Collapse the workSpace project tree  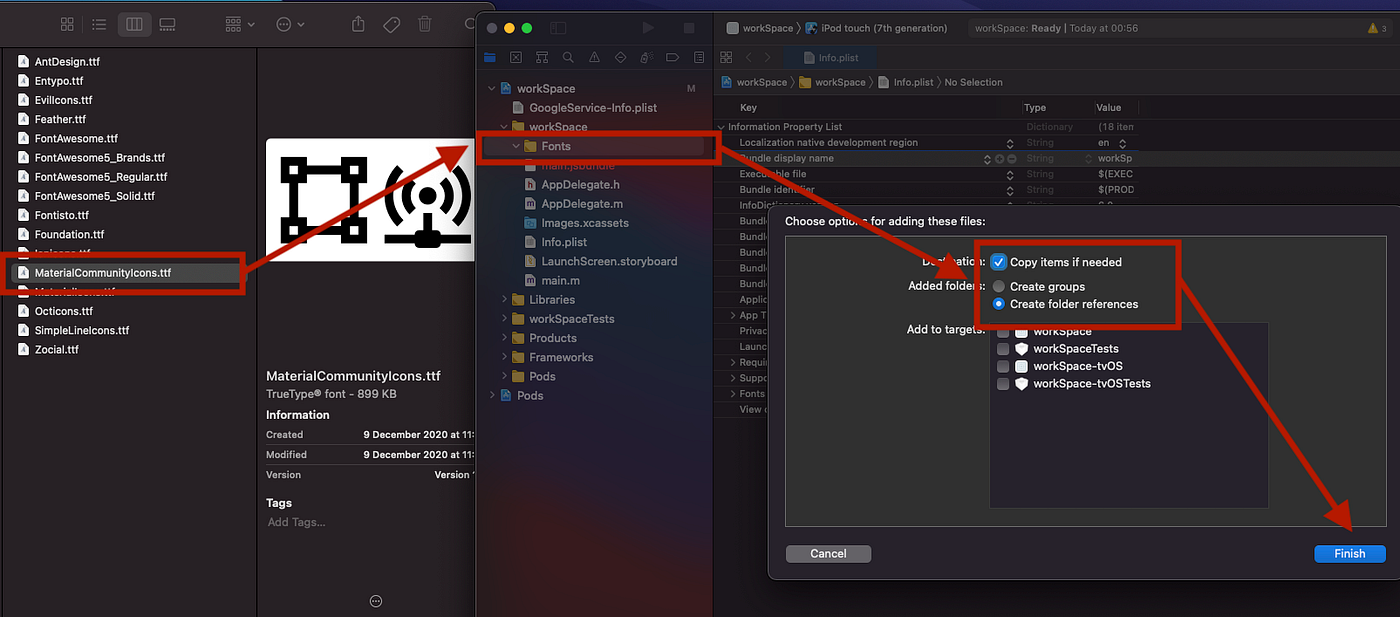tap(490, 88)
